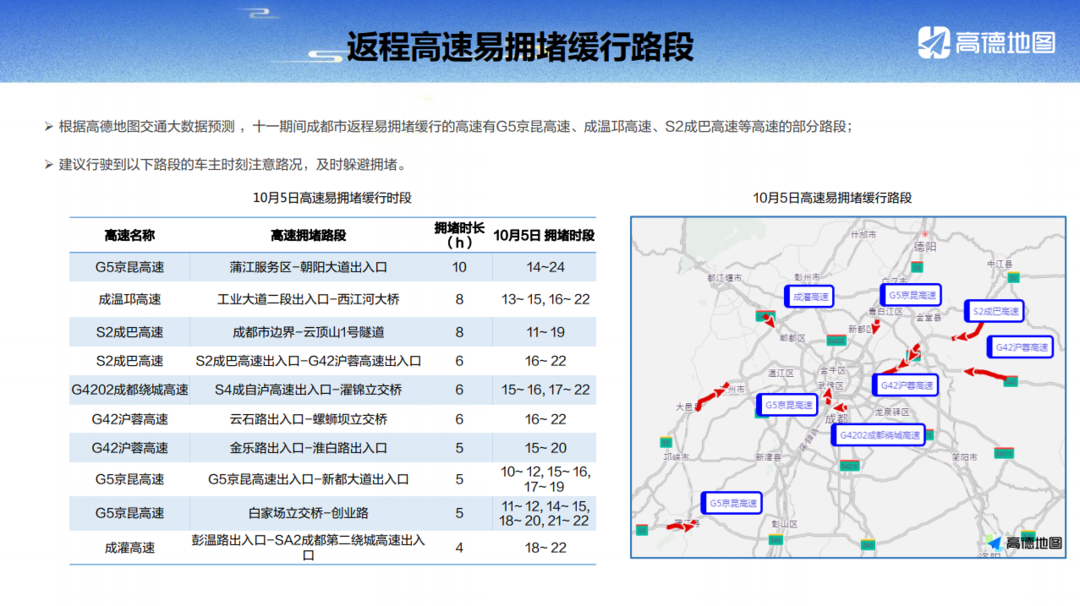Screen dimensions: 1080x606
Task: Select the 成灌高速 table cell
Action: click(129, 548)
